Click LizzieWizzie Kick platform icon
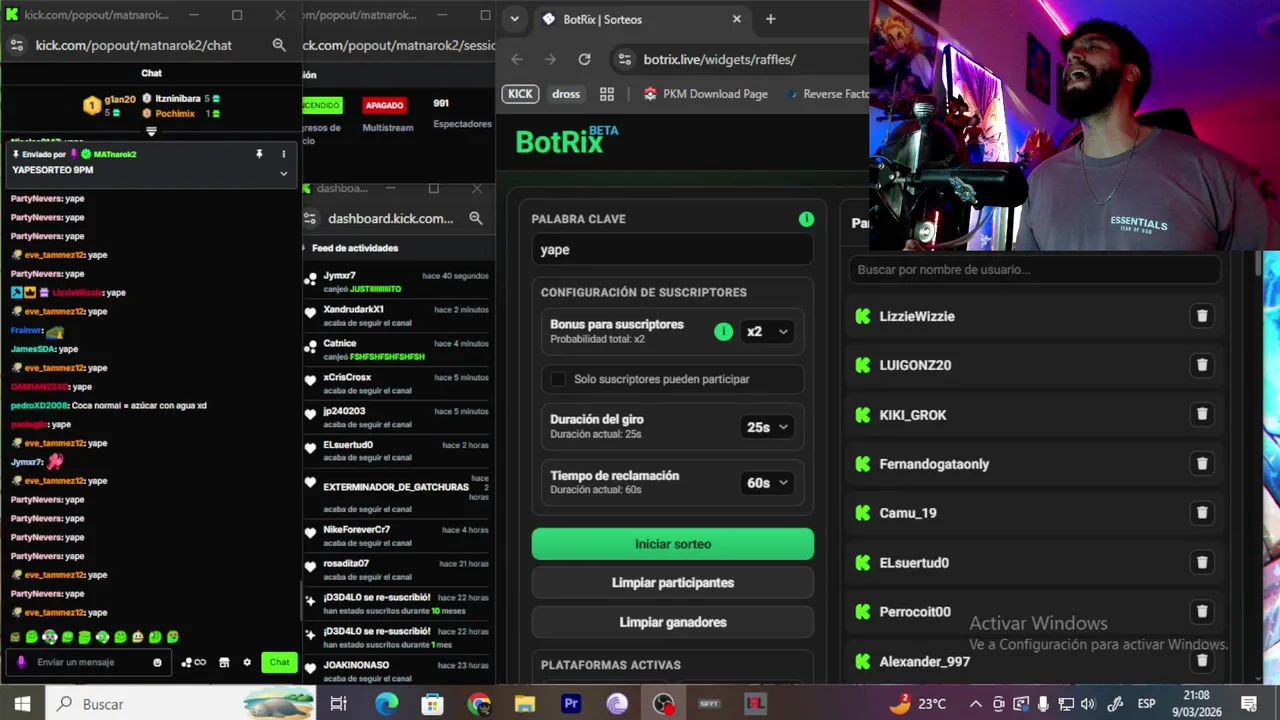This screenshot has width=1280, height=720. coord(863,316)
